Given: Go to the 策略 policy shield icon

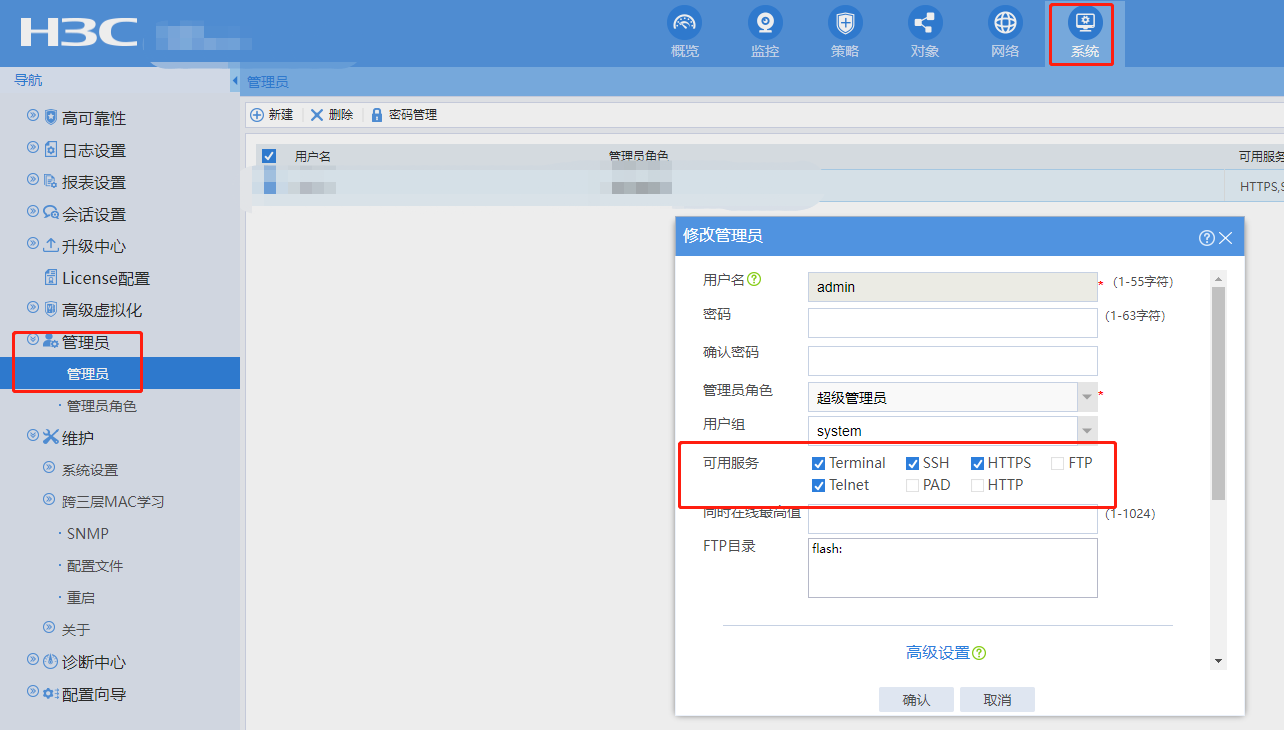Looking at the screenshot, I should coord(845,23).
